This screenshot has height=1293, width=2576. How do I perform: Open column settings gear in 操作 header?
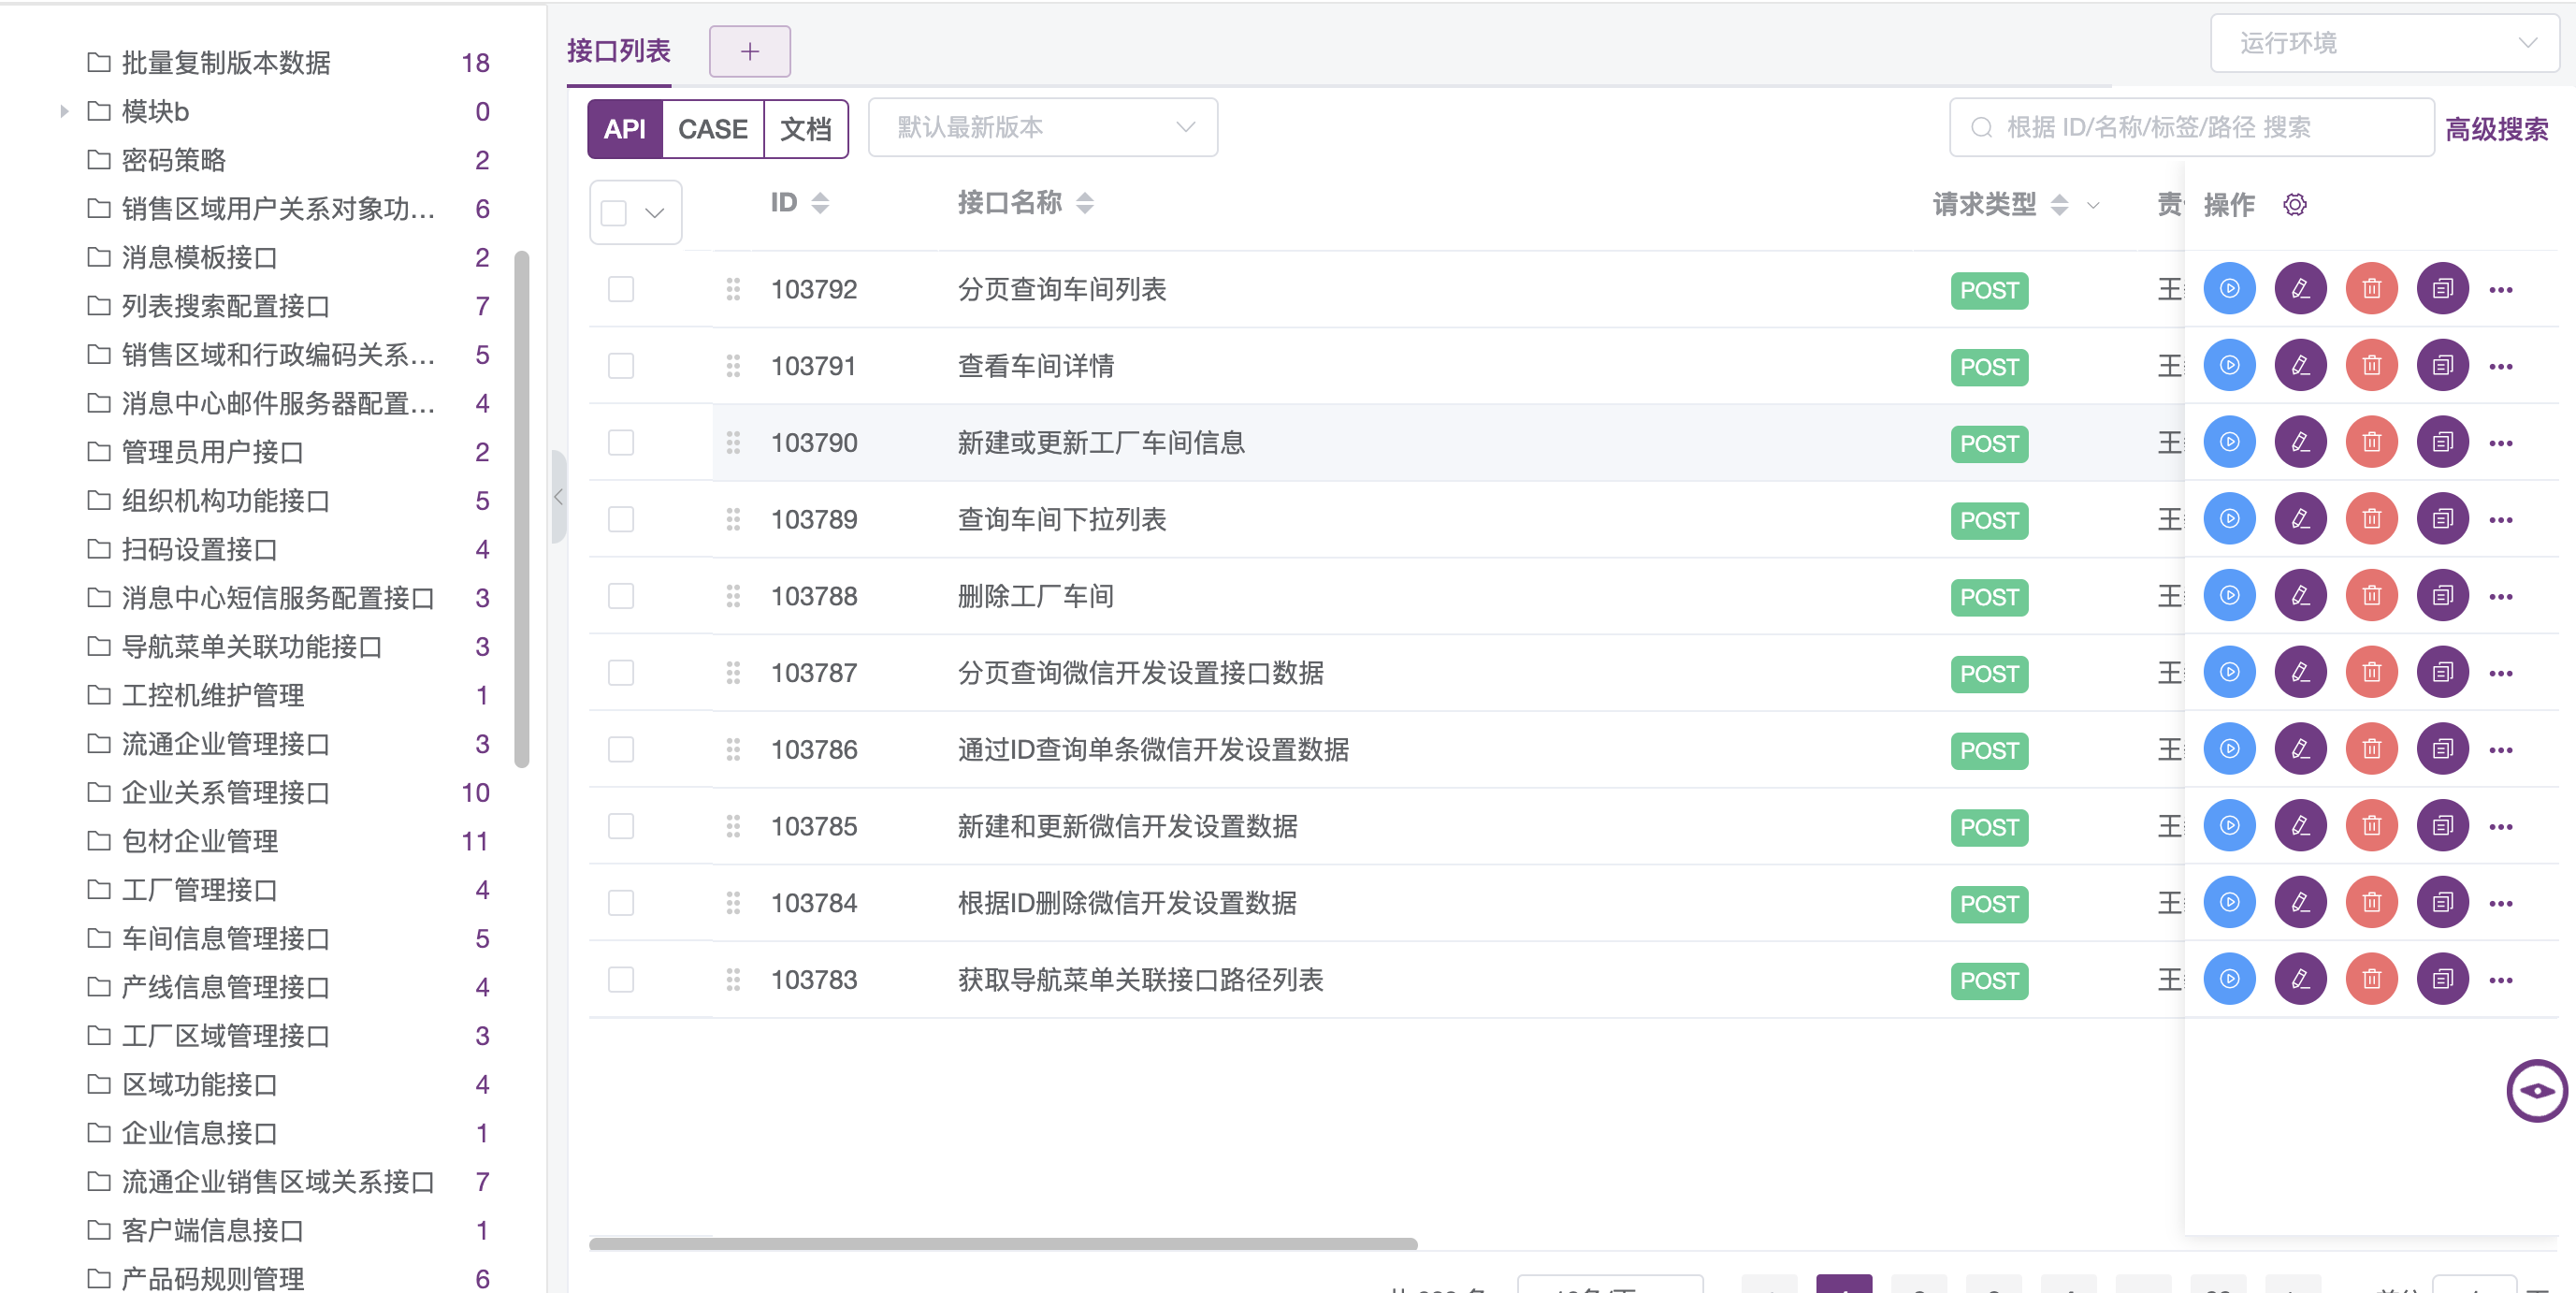pos(2295,205)
